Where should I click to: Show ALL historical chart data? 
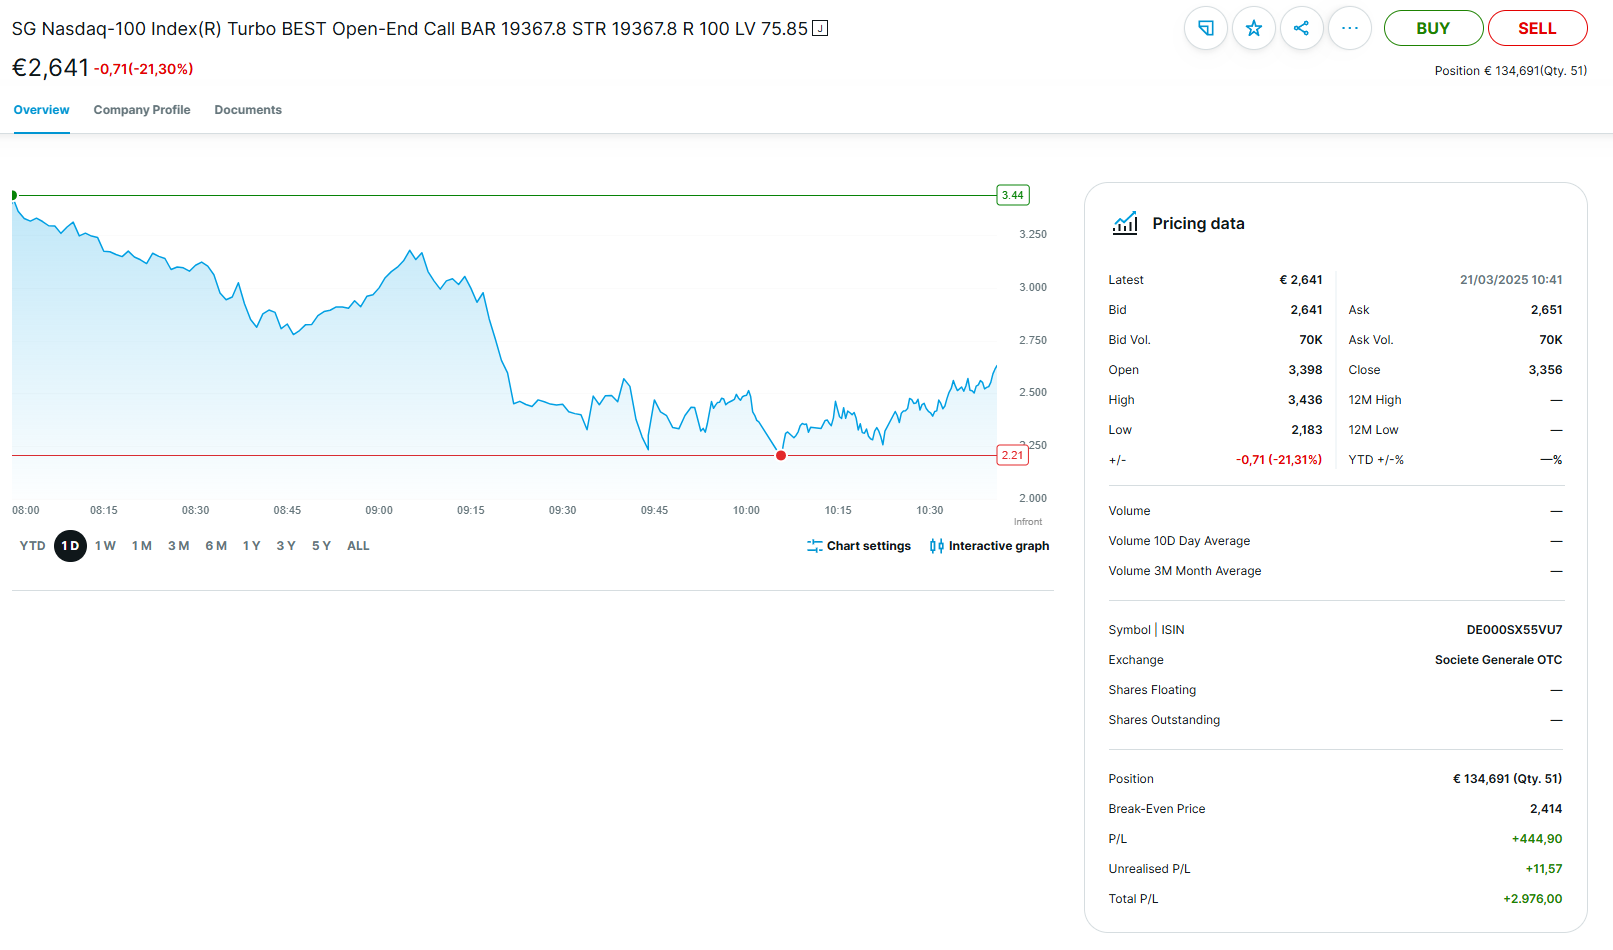click(x=358, y=546)
